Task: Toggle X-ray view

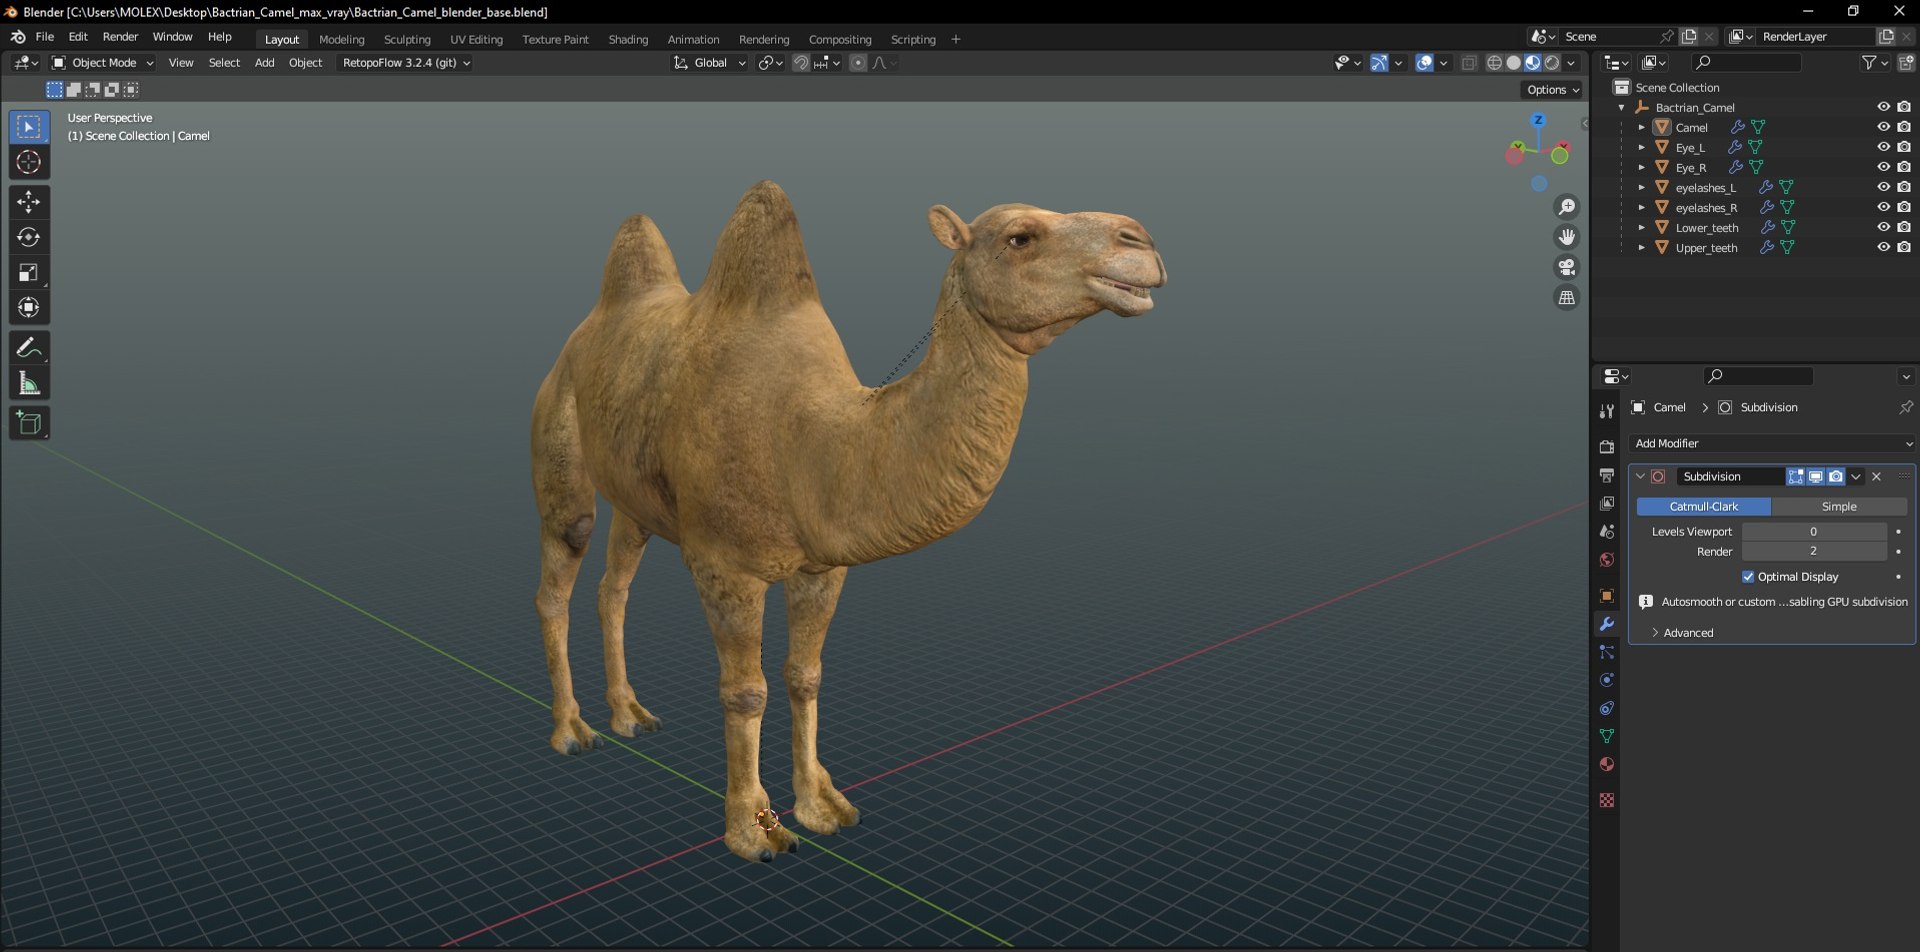Action: coord(1468,62)
